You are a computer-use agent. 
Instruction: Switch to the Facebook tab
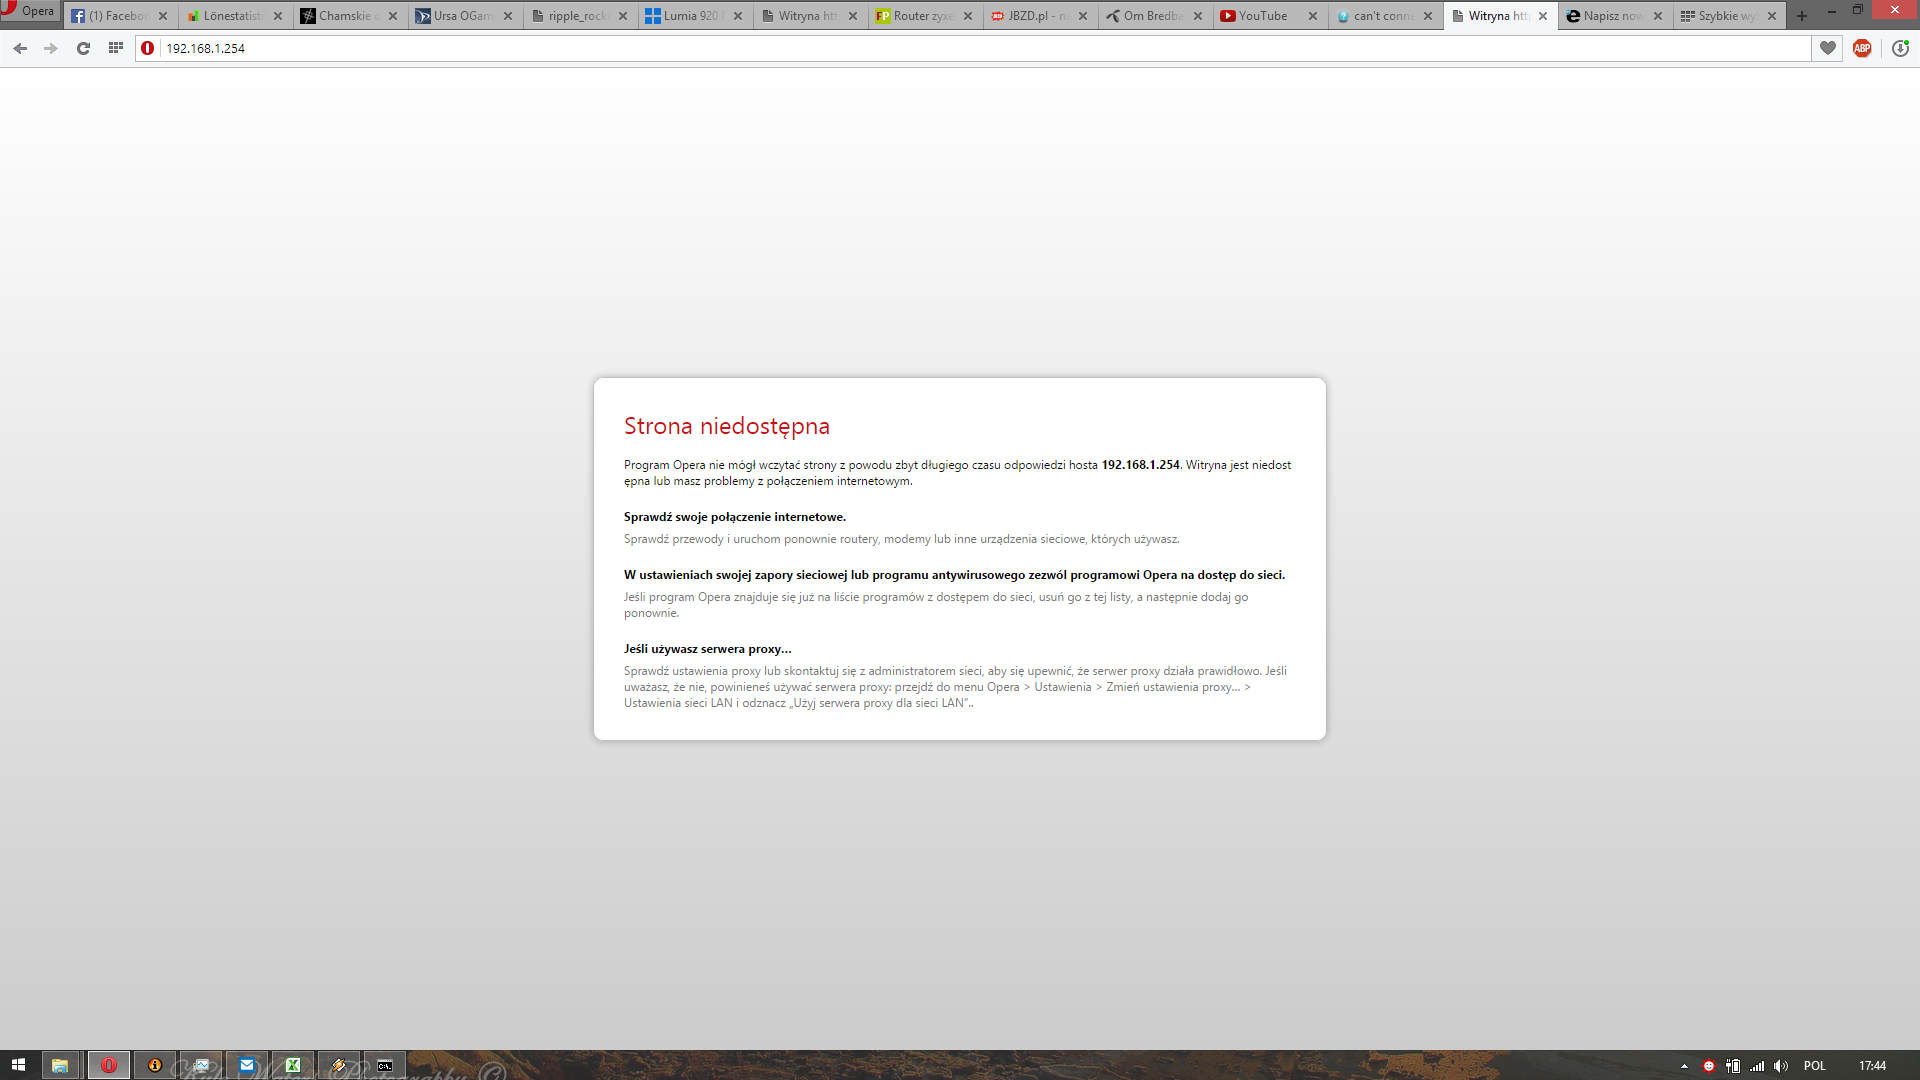[x=120, y=16]
